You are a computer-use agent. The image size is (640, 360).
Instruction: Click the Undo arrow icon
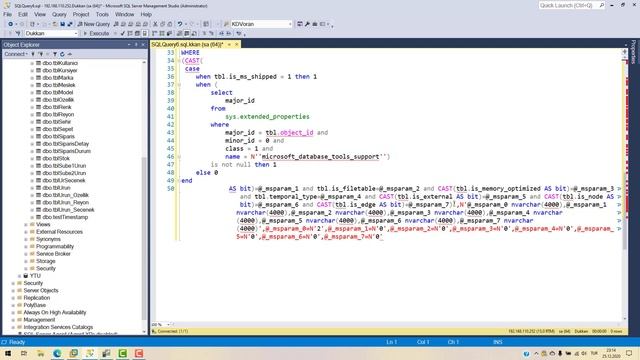180,24
